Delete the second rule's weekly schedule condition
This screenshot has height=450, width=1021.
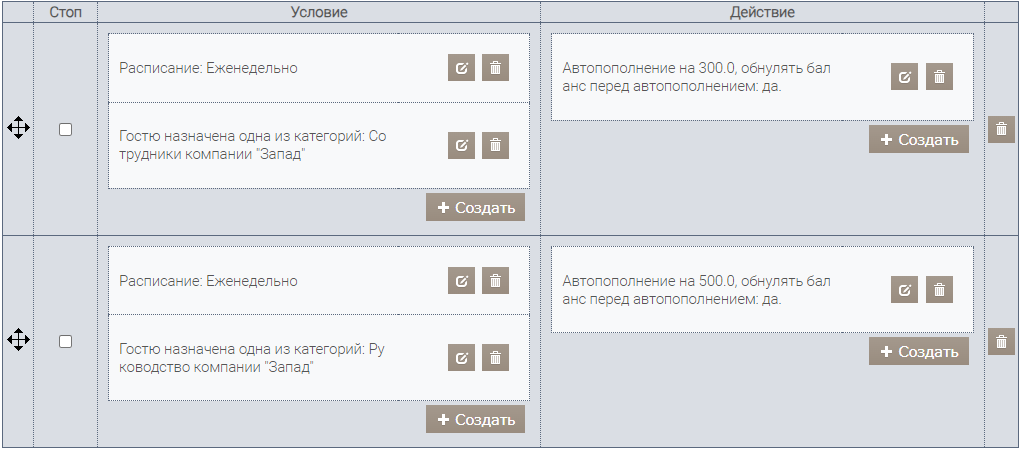click(495, 281)
